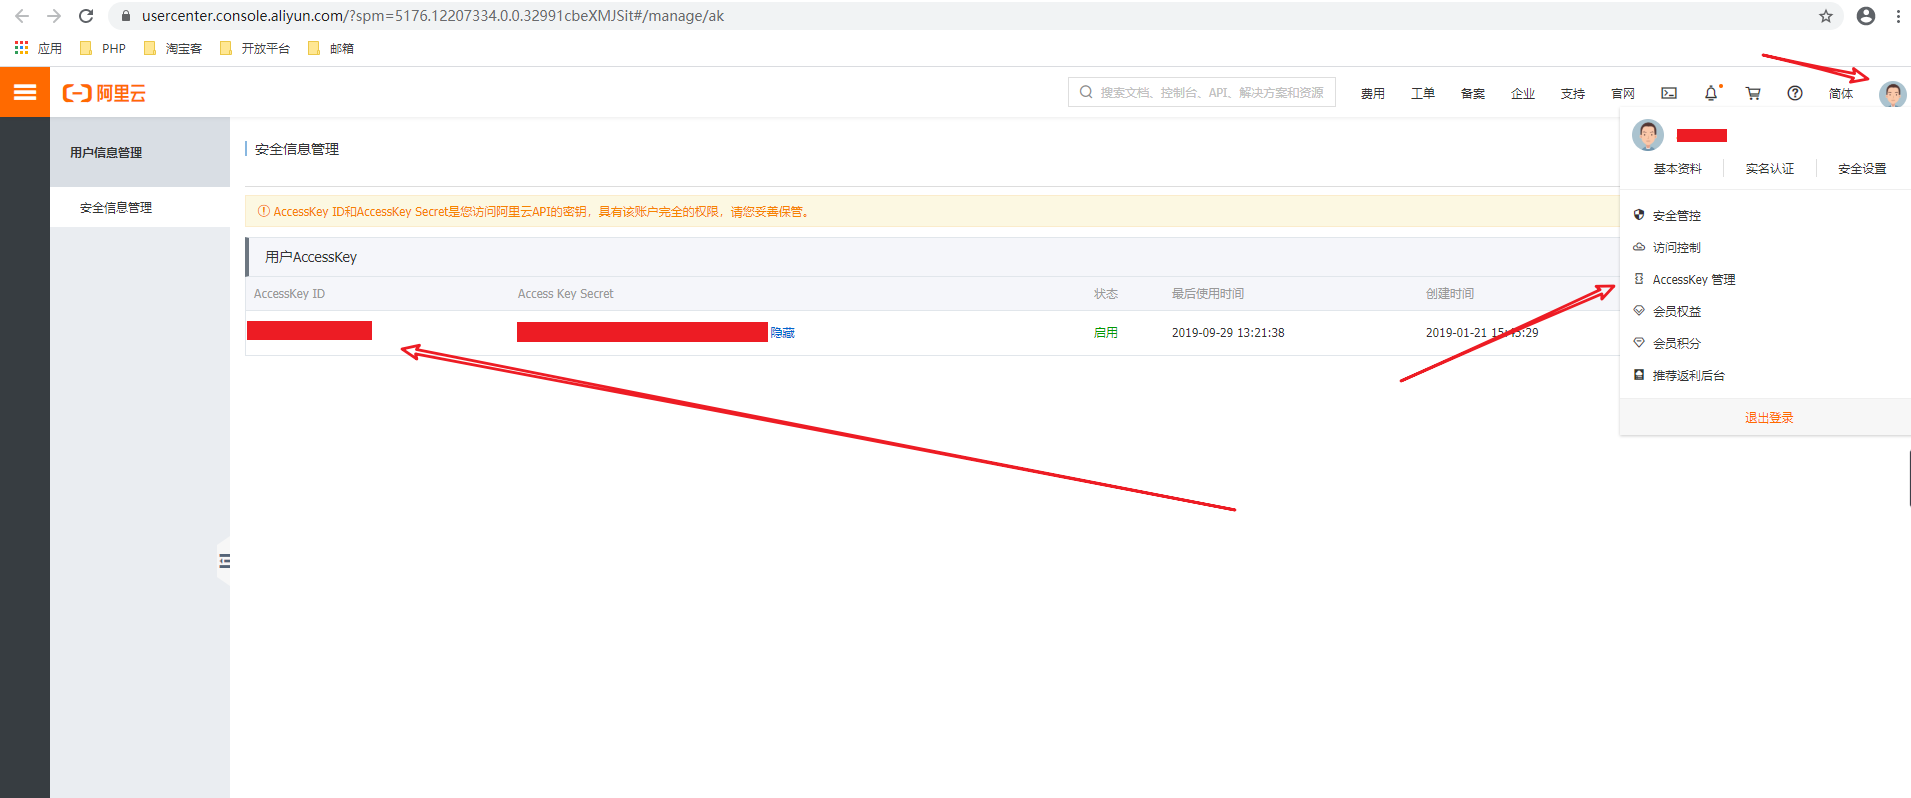Select 安全信息管理 in the left sidebar
This screenshot has height=798, width=1911.
(x=116, y=207)
